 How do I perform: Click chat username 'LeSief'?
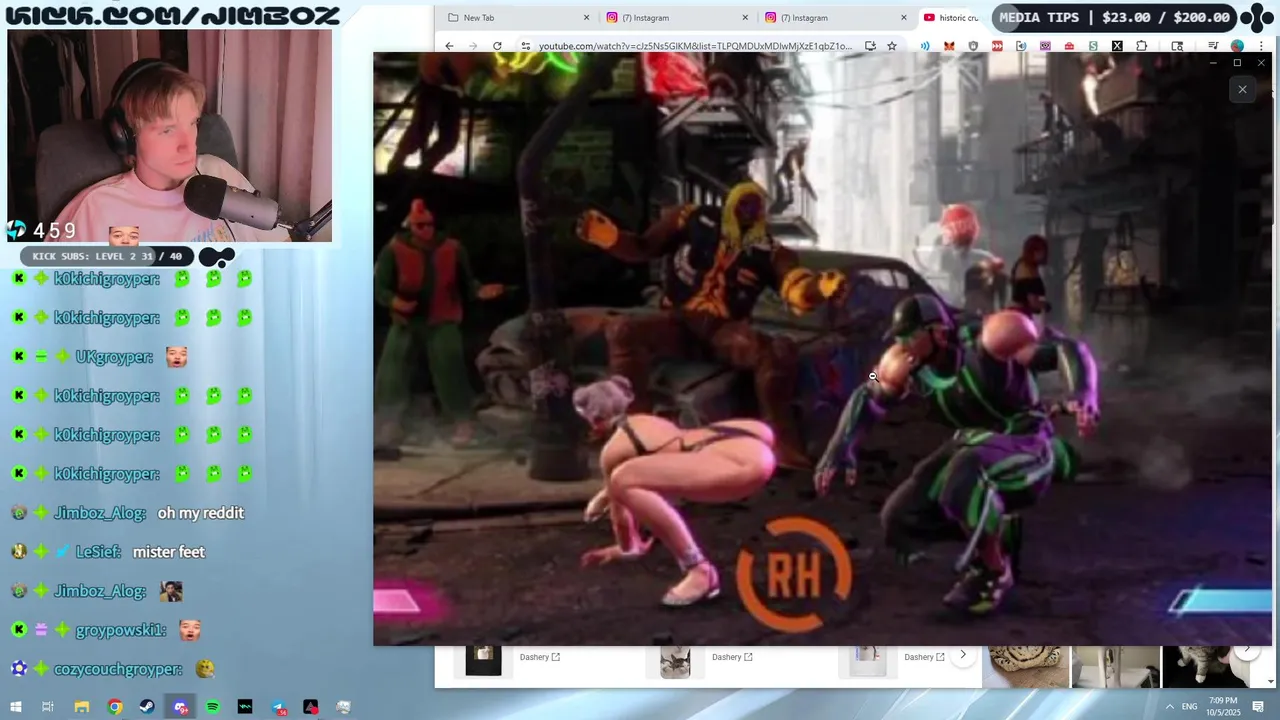tap(99, 552)
